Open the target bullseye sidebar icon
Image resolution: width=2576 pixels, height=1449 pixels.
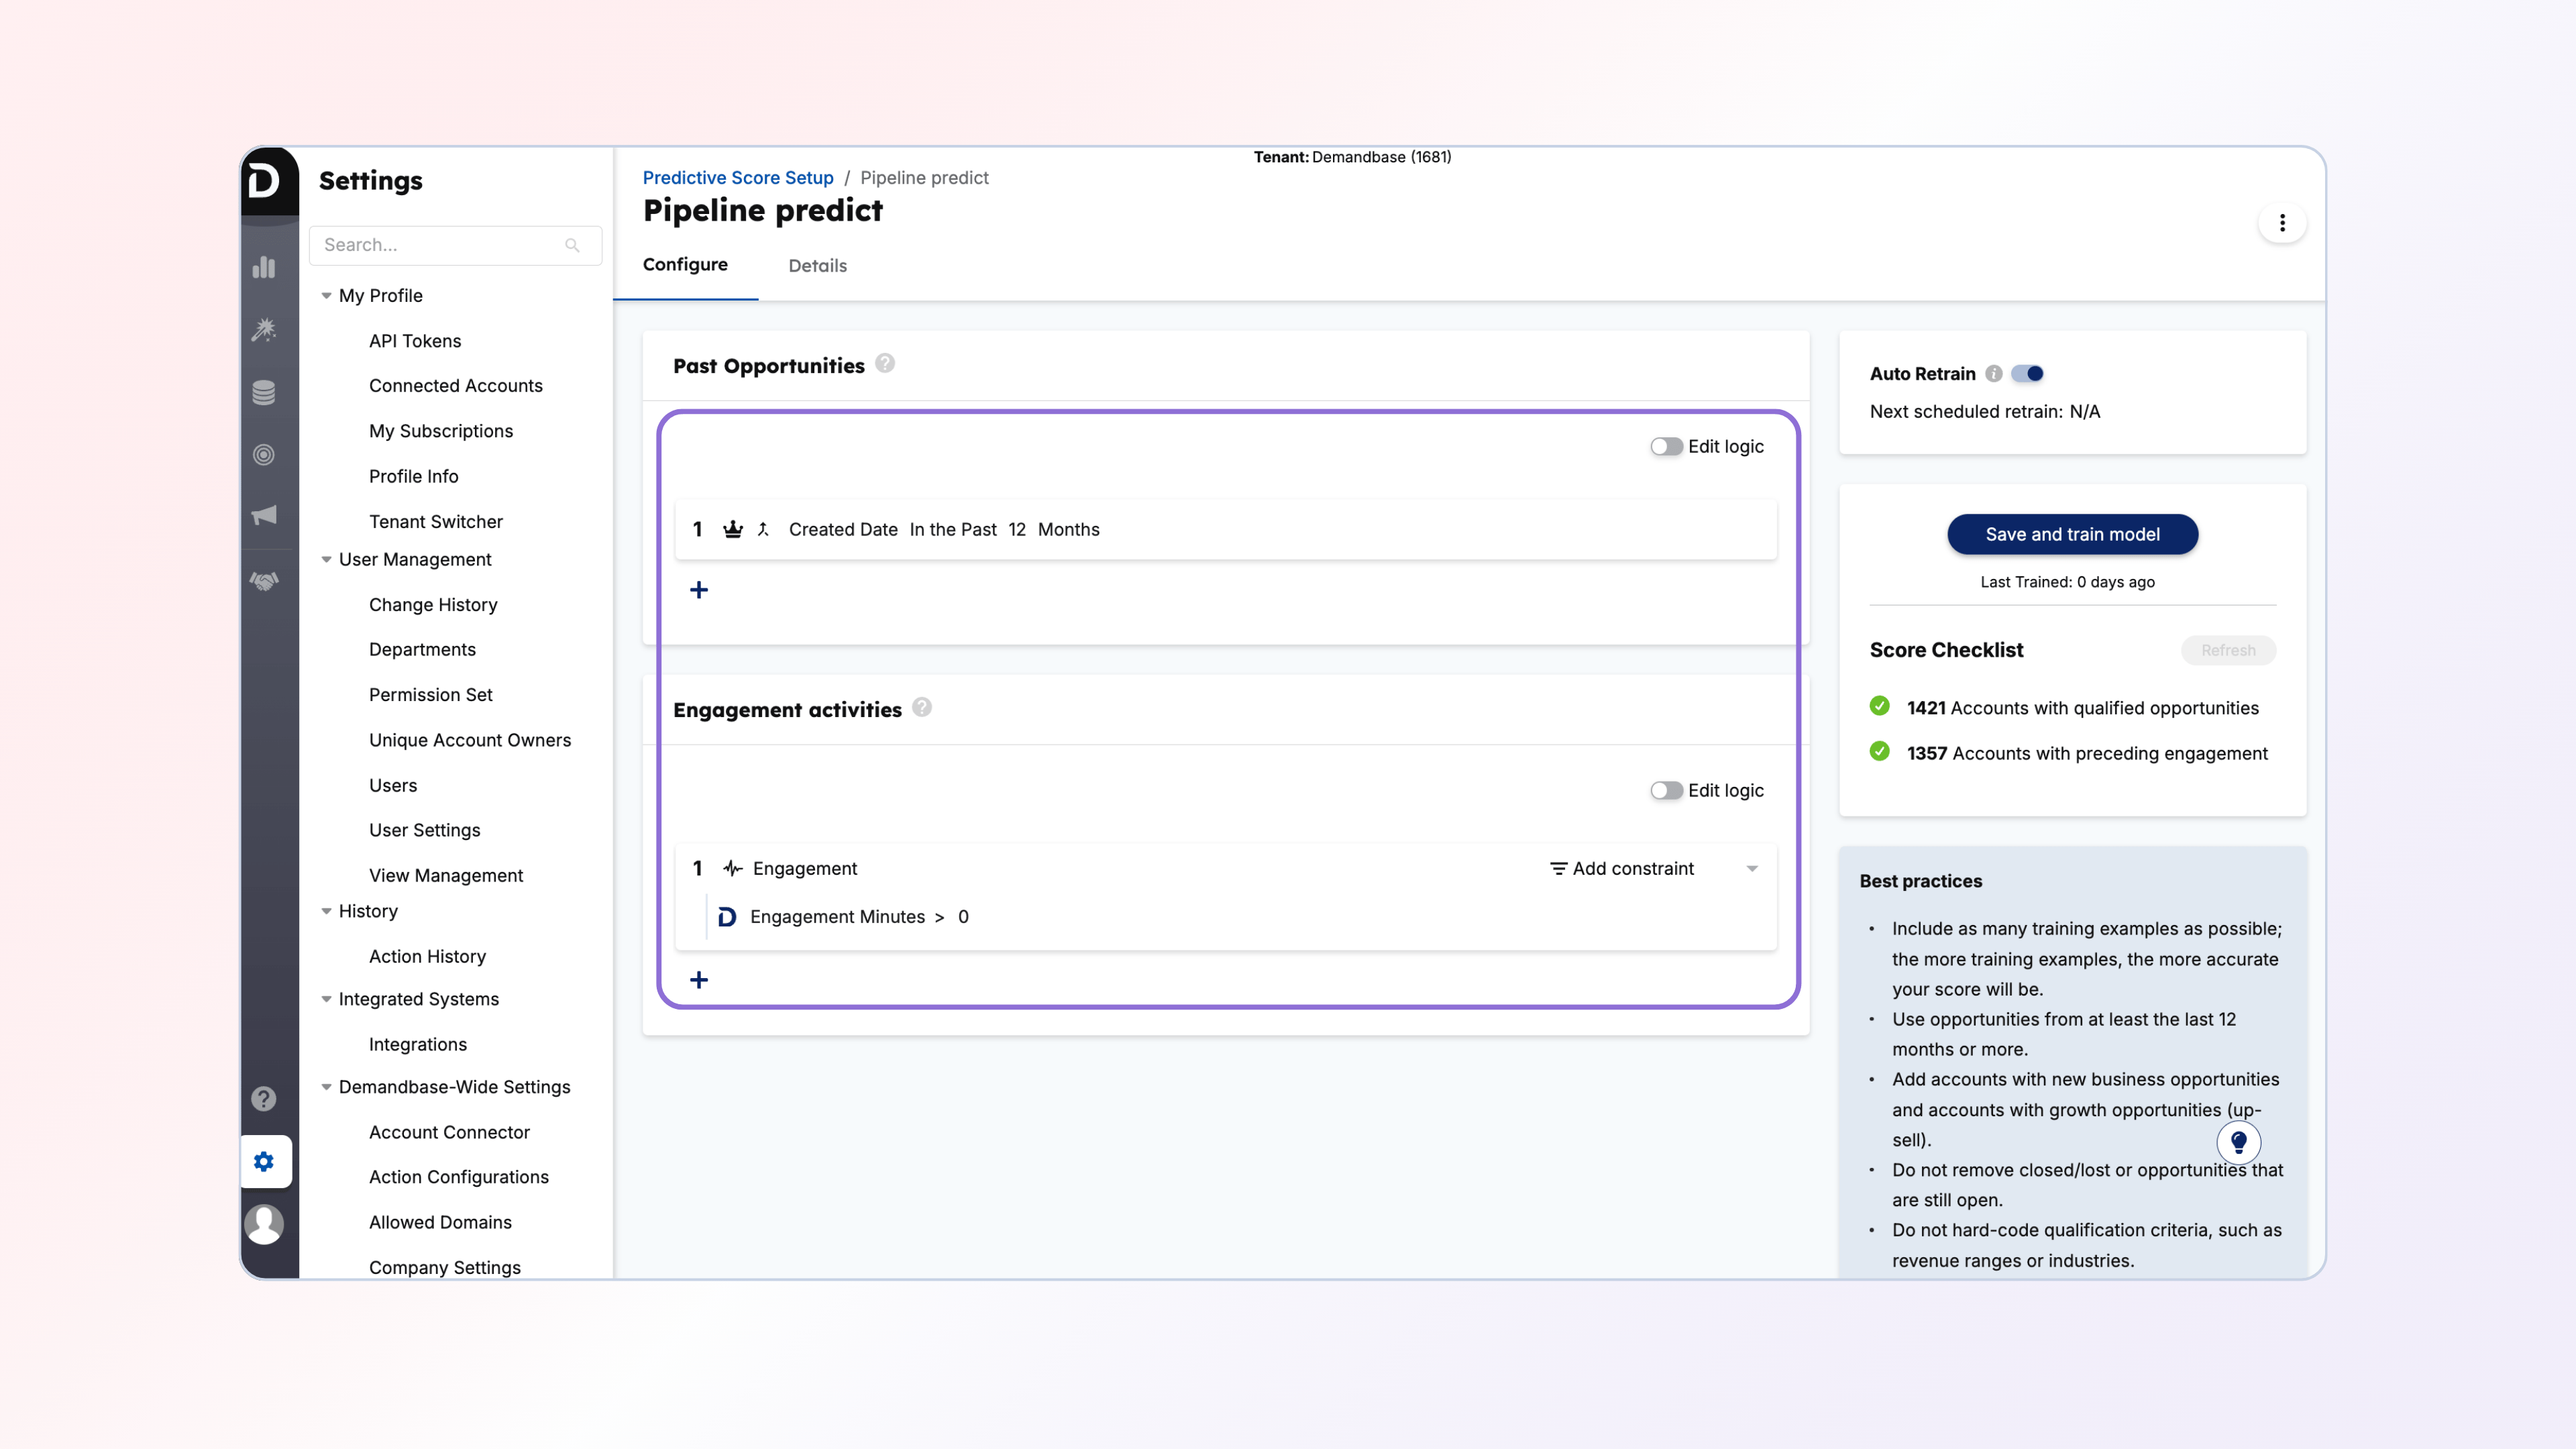264,454
